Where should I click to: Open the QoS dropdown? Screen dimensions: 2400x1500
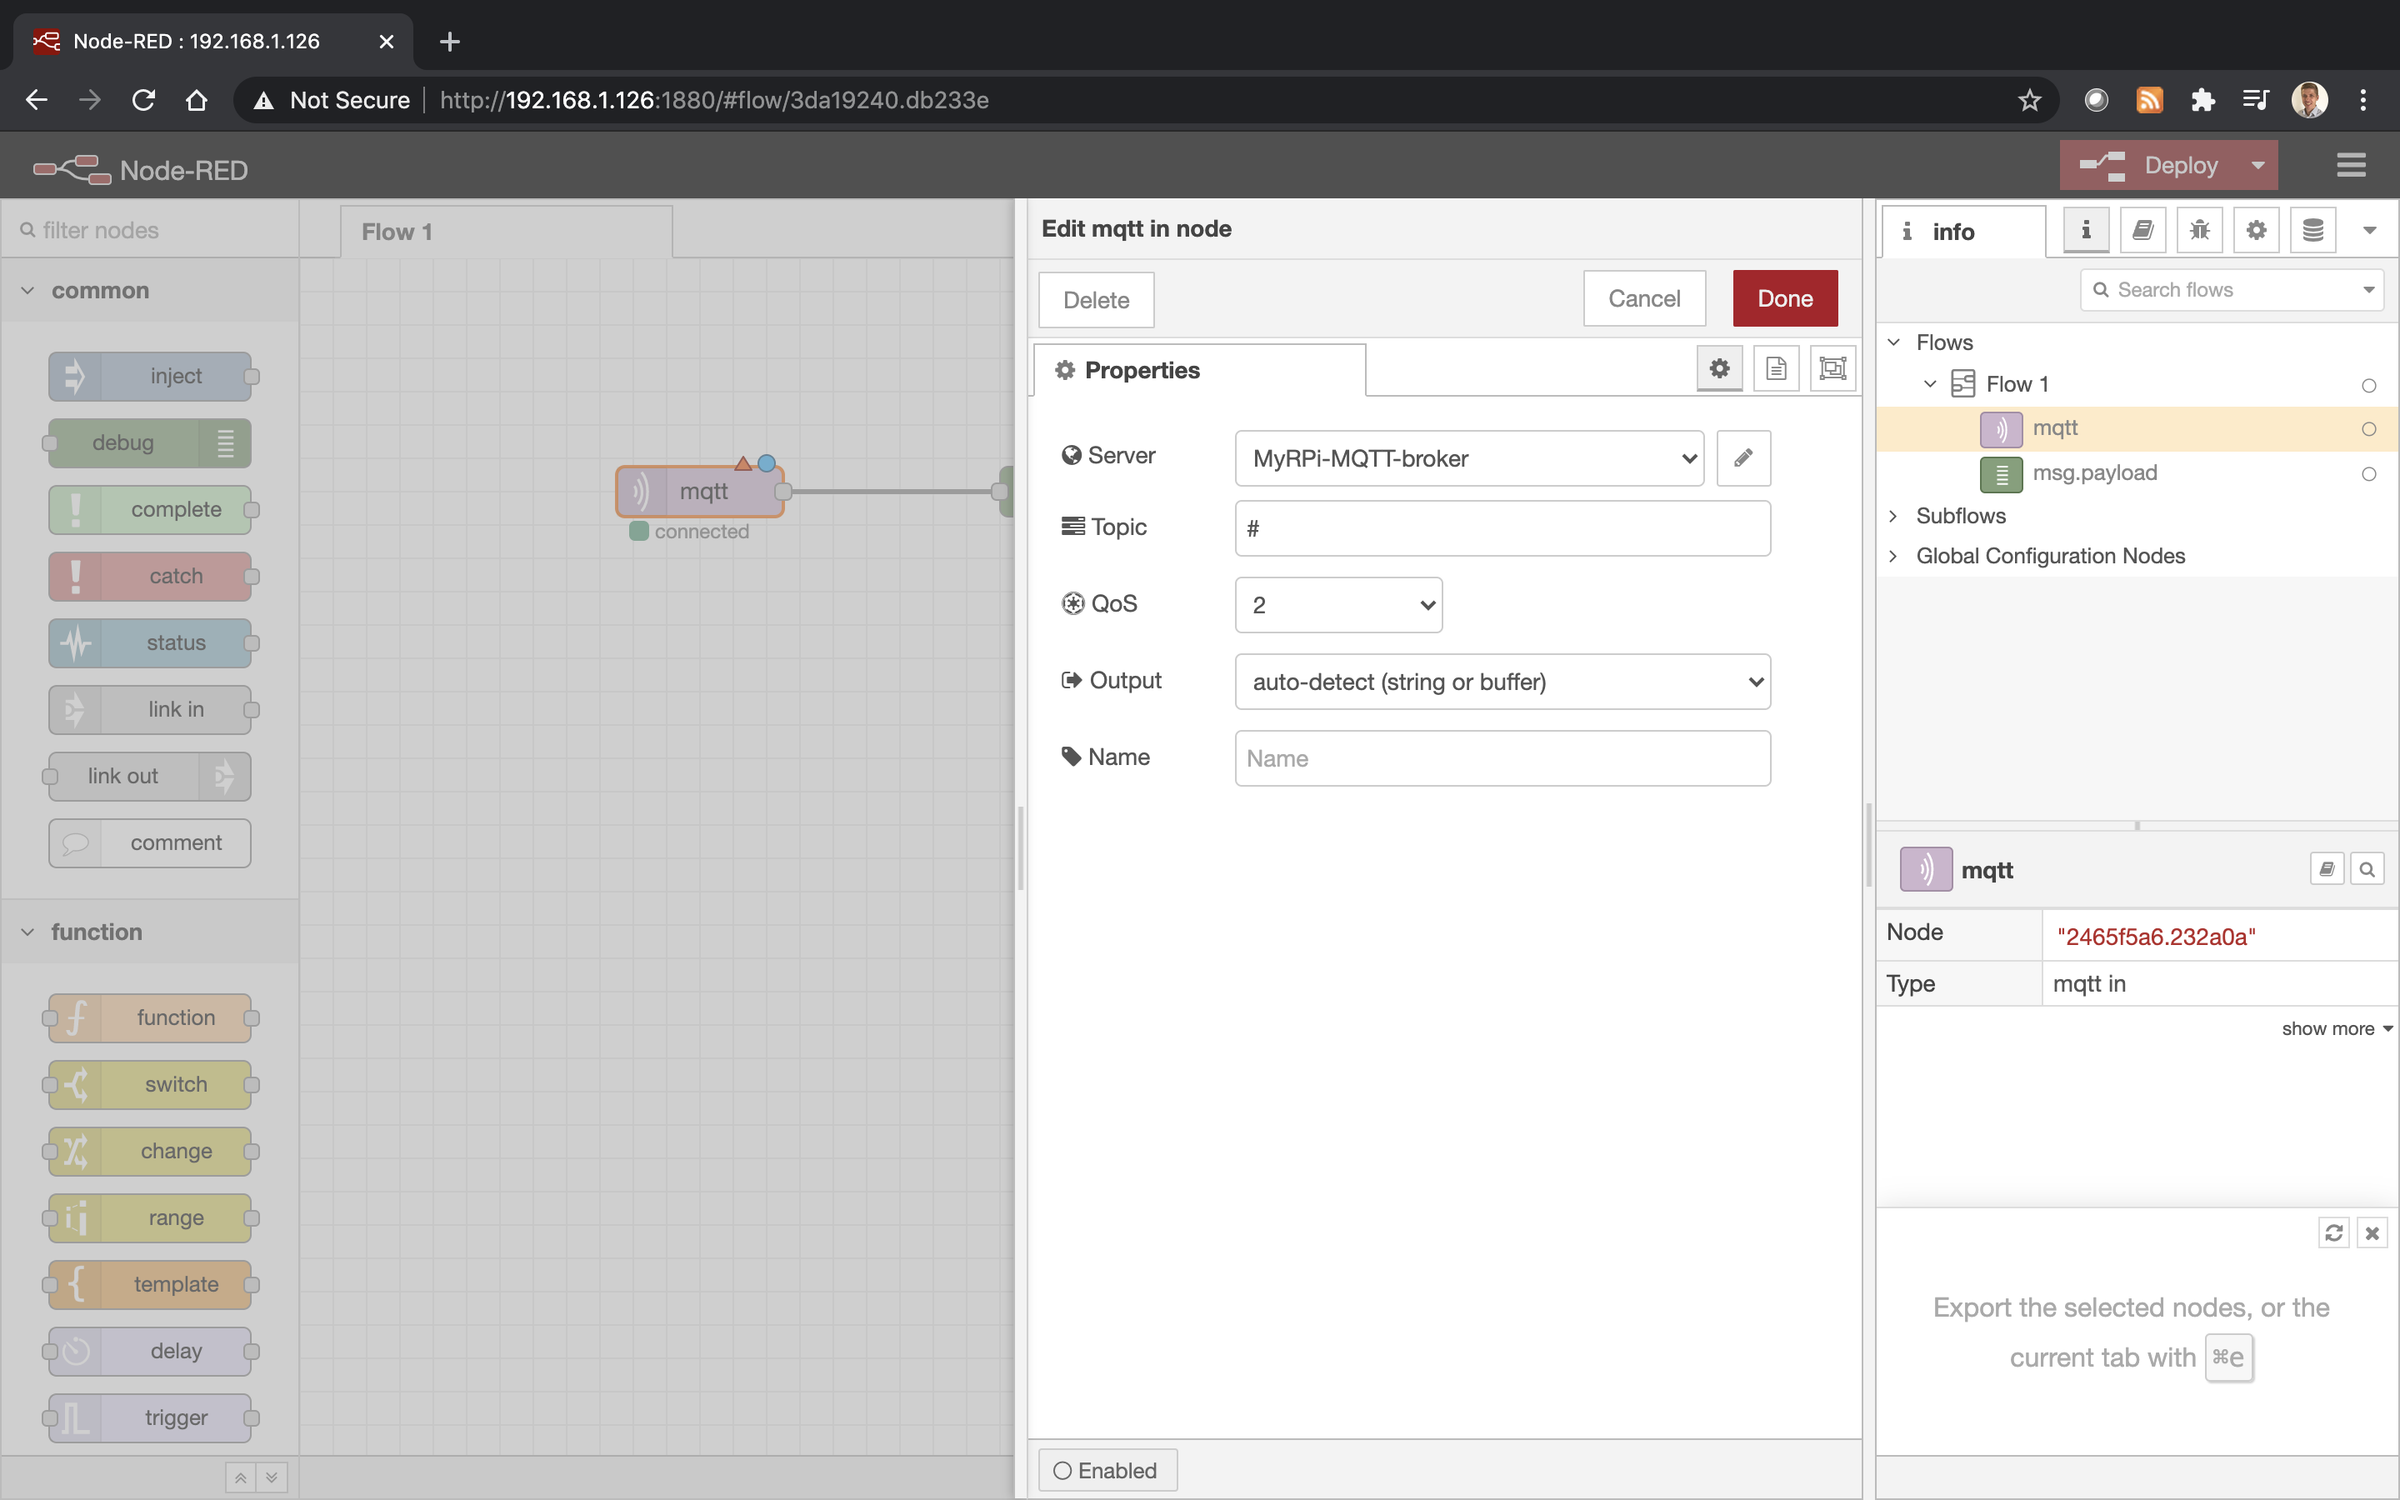pos(1338,604)
